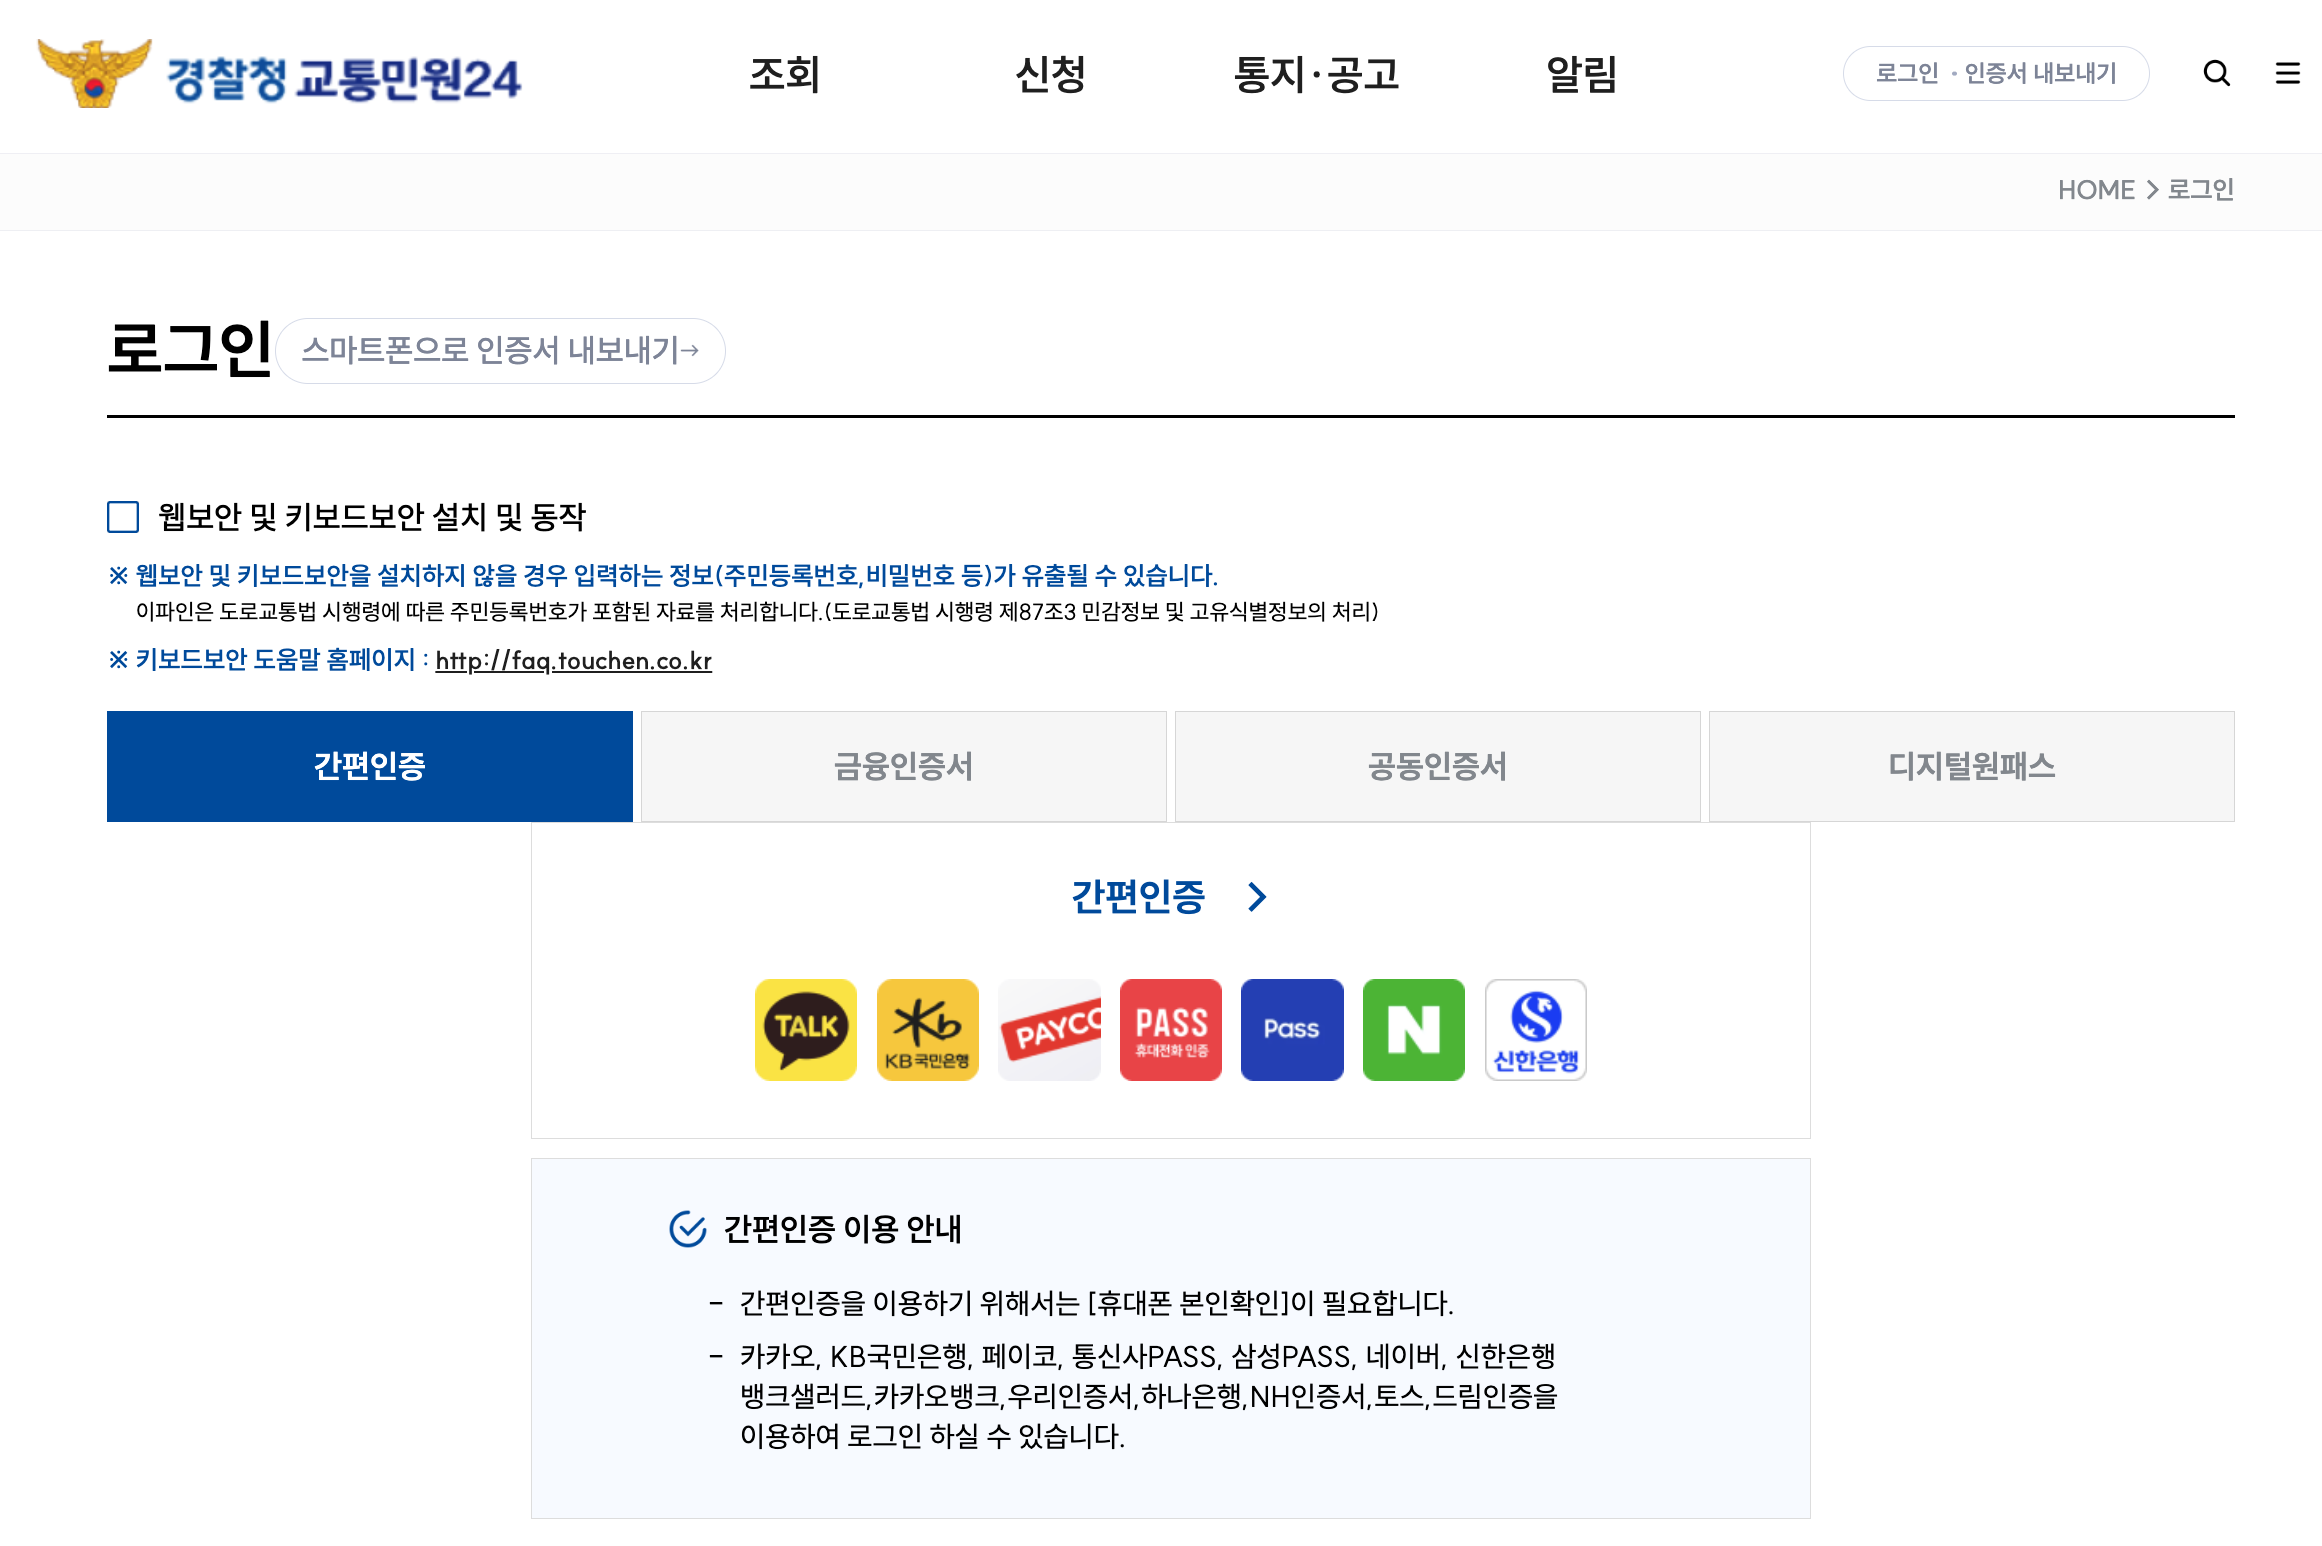This screenshot has height=1546, width=2322.
Task: Open the search magnifier icon
Action: [2216, 73]
